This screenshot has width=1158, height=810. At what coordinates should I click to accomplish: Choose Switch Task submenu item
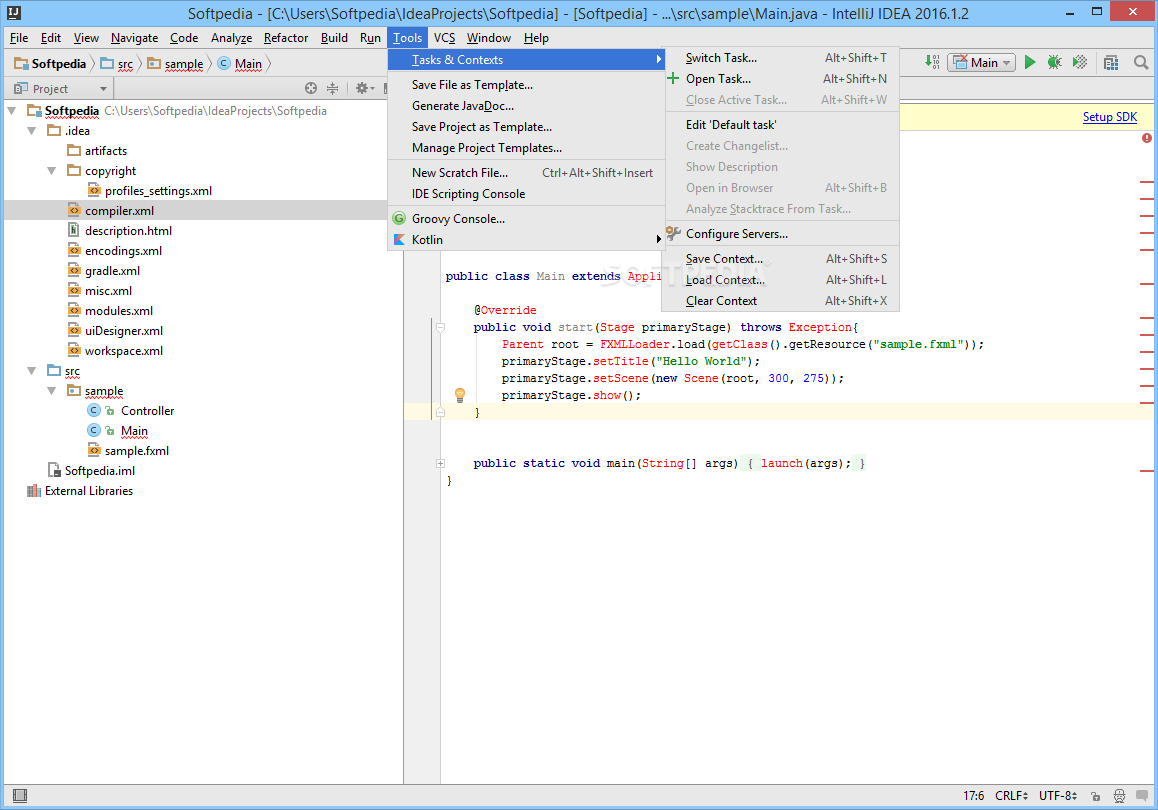pyautogui.click(x=783, y=58)
